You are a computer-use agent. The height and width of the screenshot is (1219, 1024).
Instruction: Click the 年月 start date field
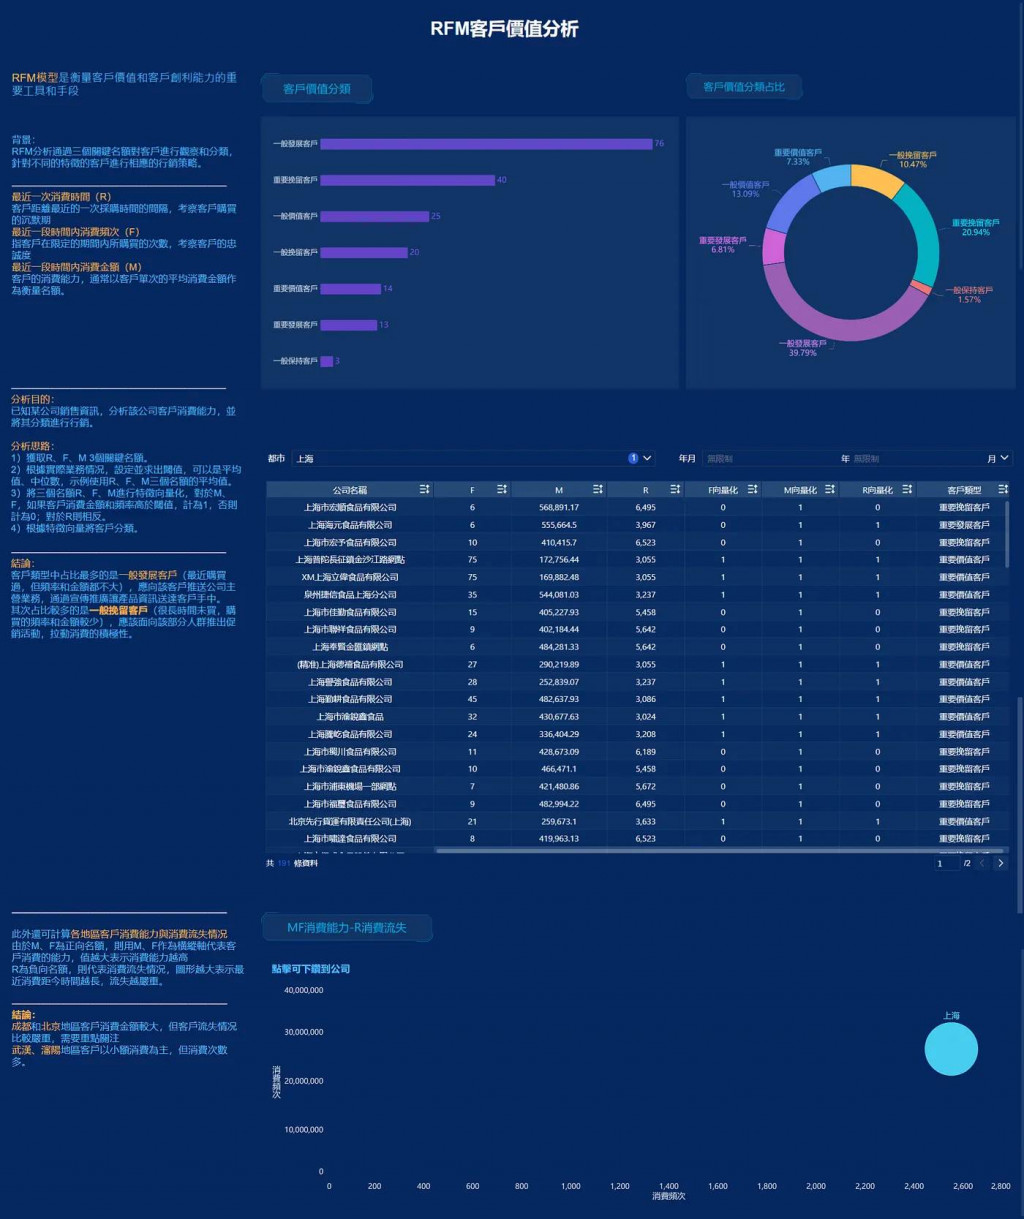tap(770, 459)
